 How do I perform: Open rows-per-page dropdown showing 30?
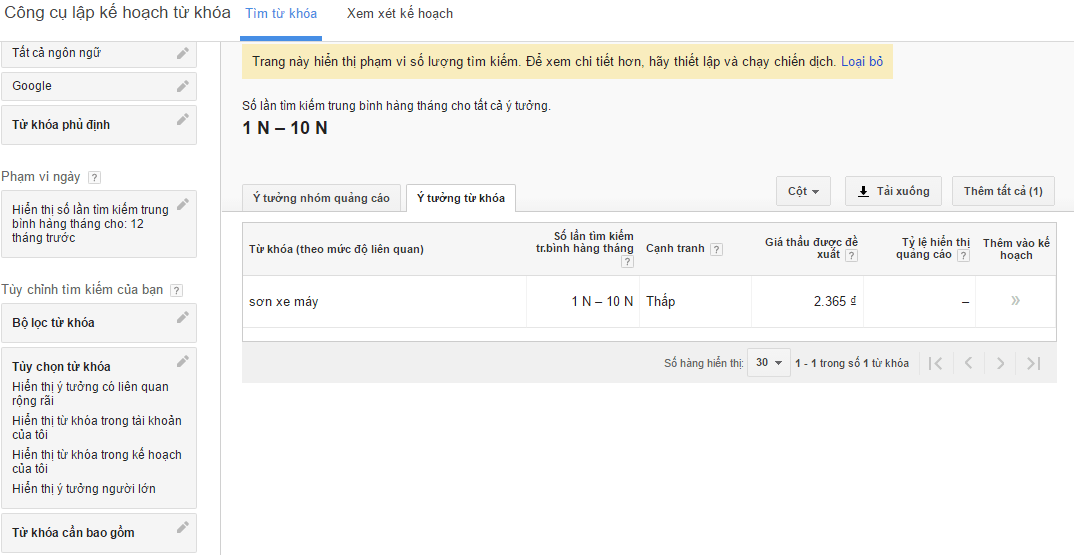click(769, 362)
